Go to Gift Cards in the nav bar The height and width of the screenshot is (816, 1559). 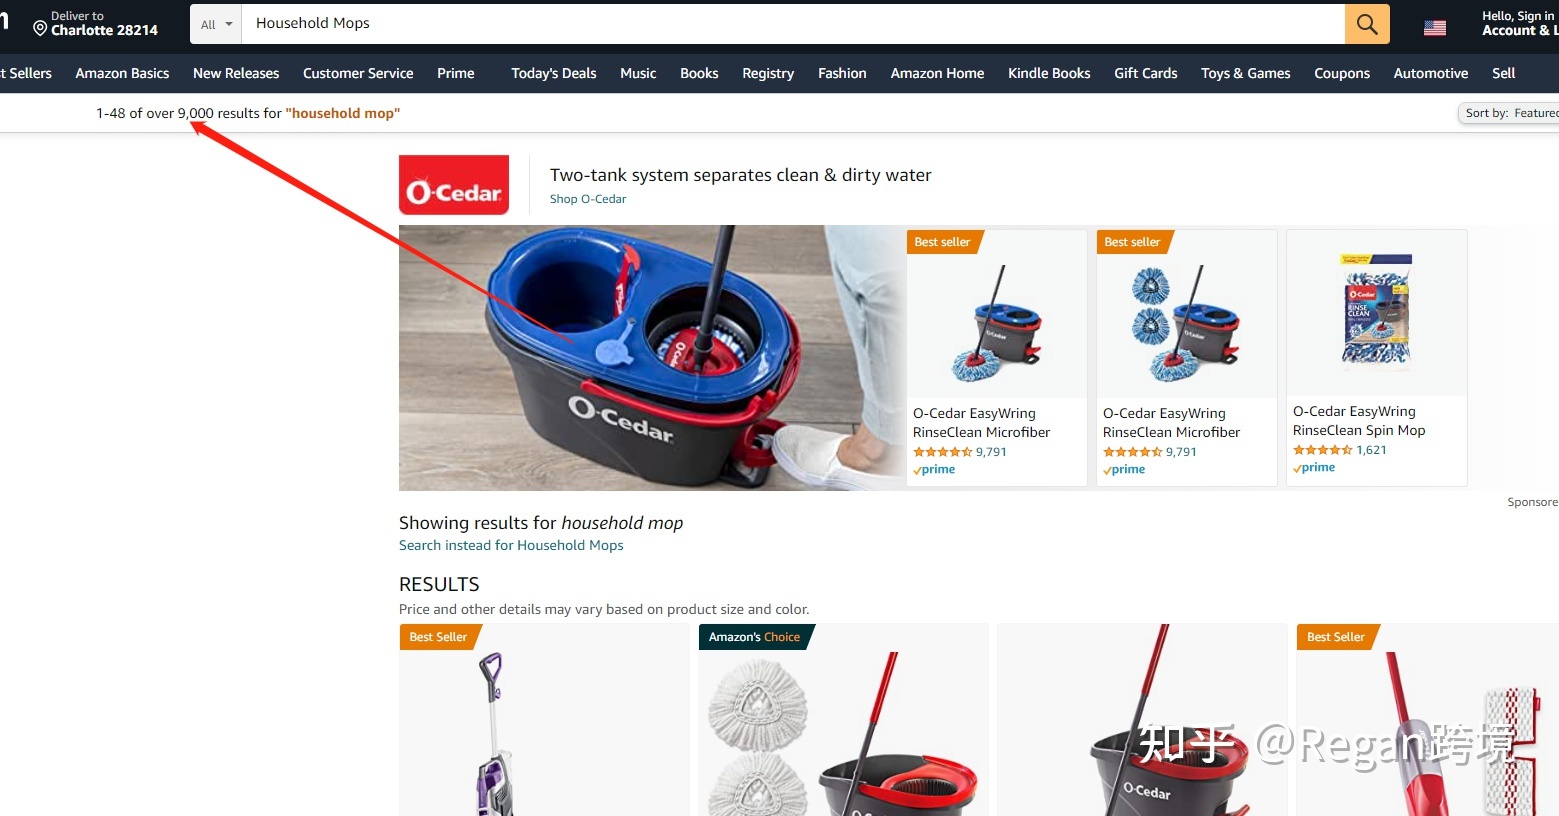pos(1146,73)
